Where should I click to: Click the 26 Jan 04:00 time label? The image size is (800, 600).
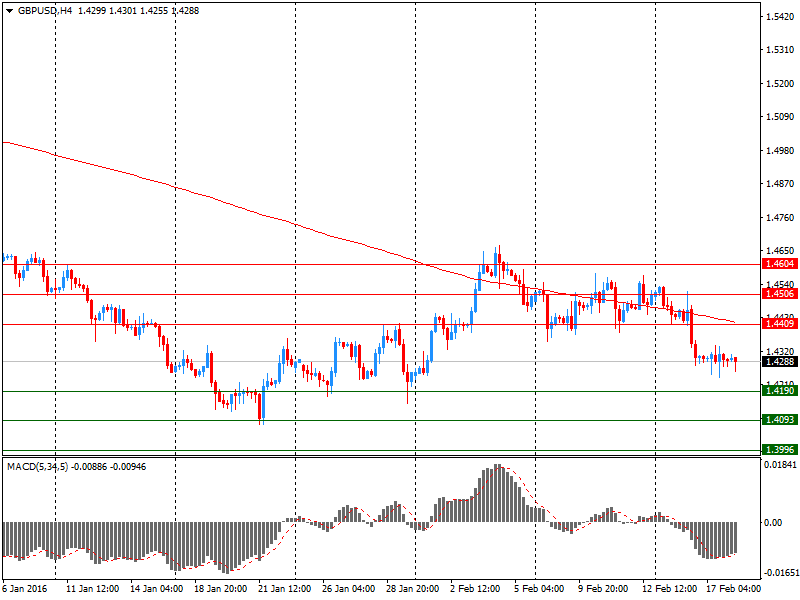[x=349, y=589]
